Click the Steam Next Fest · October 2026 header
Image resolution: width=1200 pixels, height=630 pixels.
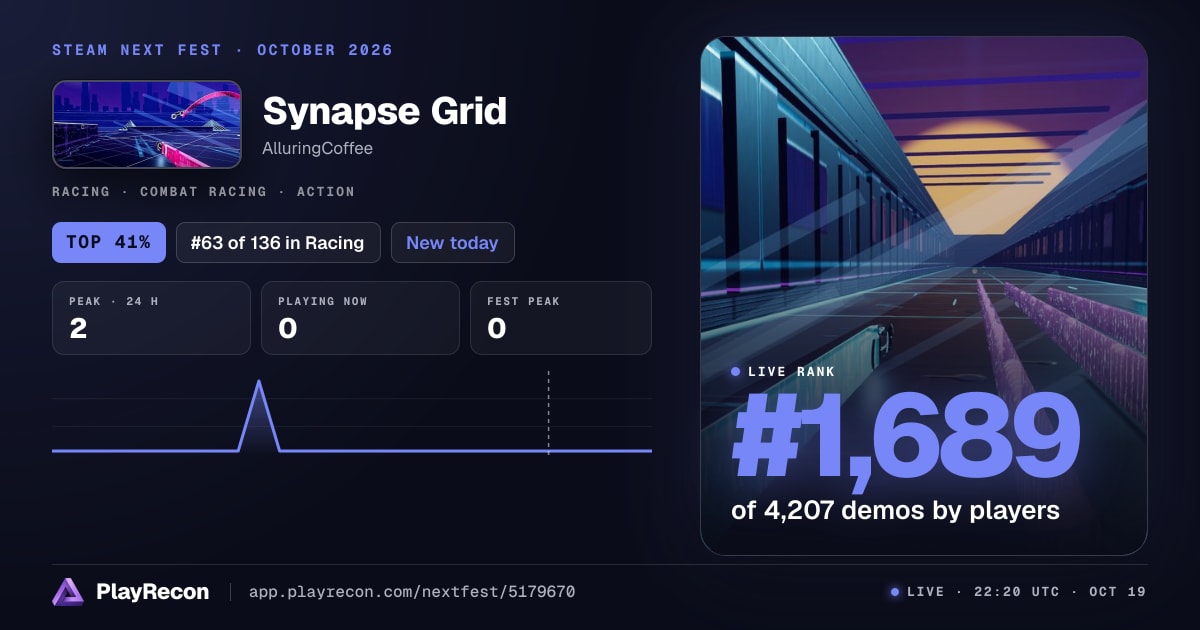[222, 50]
